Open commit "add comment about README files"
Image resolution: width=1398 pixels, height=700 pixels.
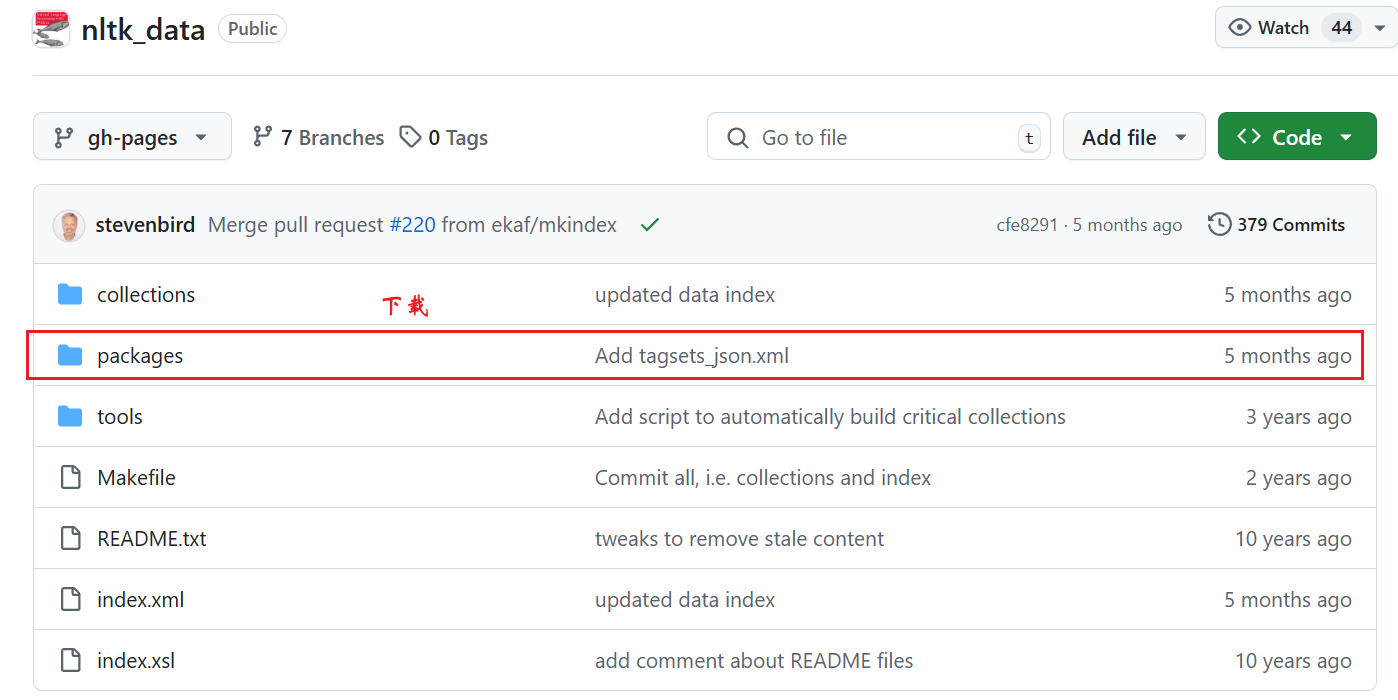pyautogui.click(x=754, y=661)
